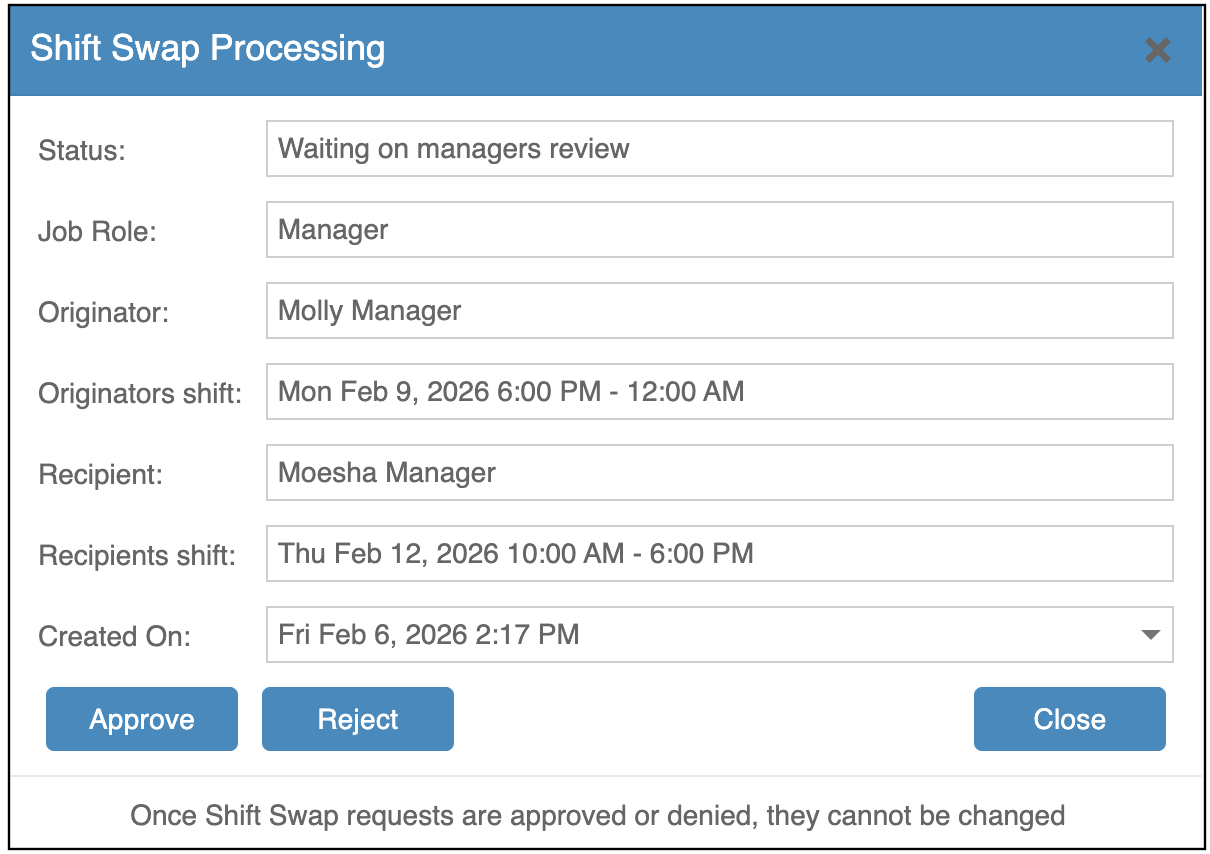Click the Status field showing Waiting on managers review
This screenshot has height=854, width=1210.
(719, 149)
